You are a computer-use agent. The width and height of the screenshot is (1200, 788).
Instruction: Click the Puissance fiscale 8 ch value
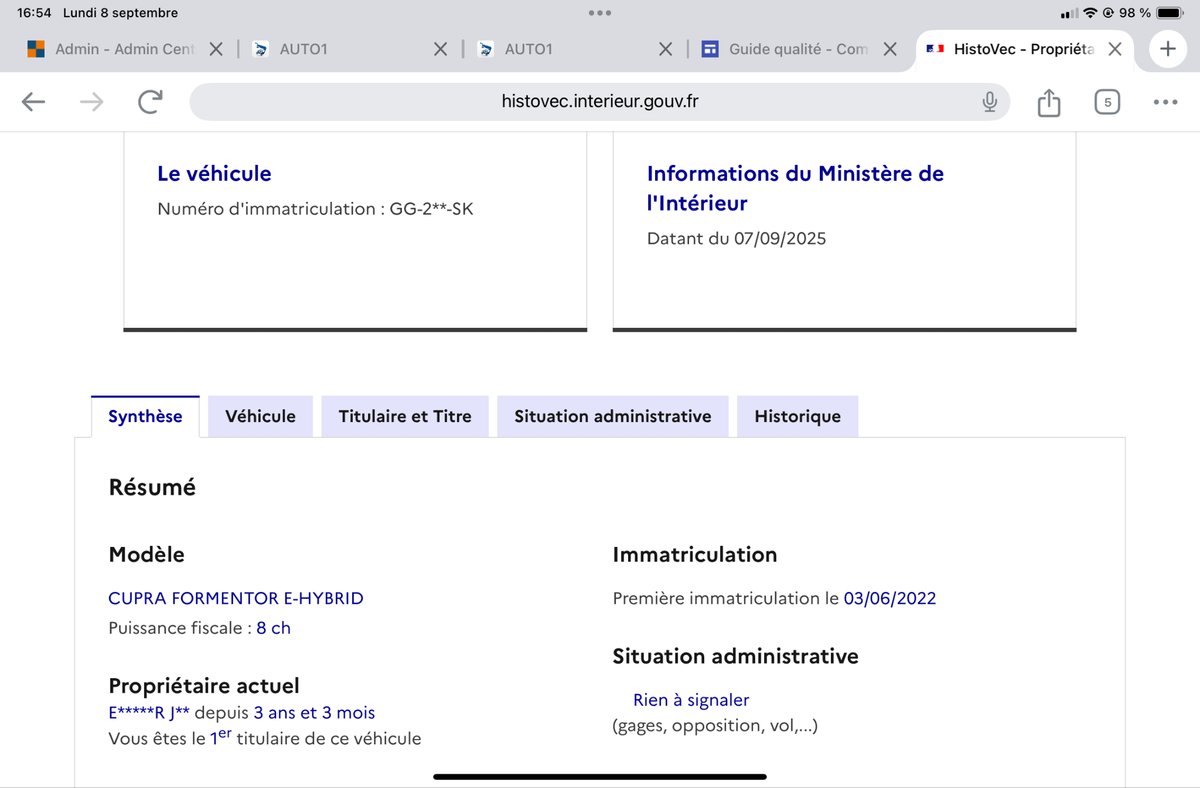[273, 628]
